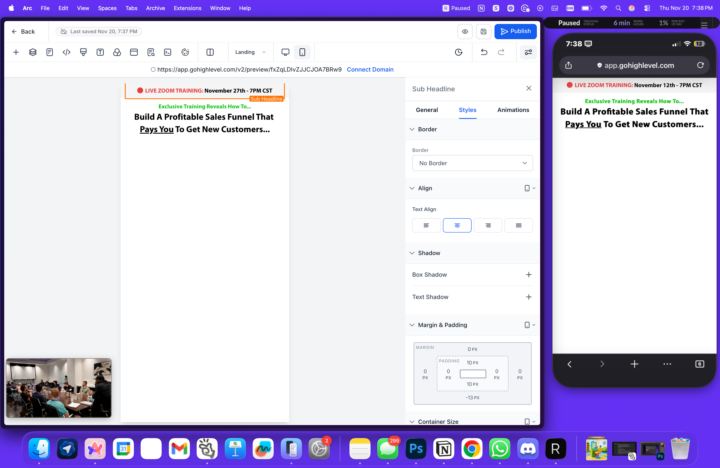Open the version history clock icon
The image size is (720, 468).
coord(458,52)
